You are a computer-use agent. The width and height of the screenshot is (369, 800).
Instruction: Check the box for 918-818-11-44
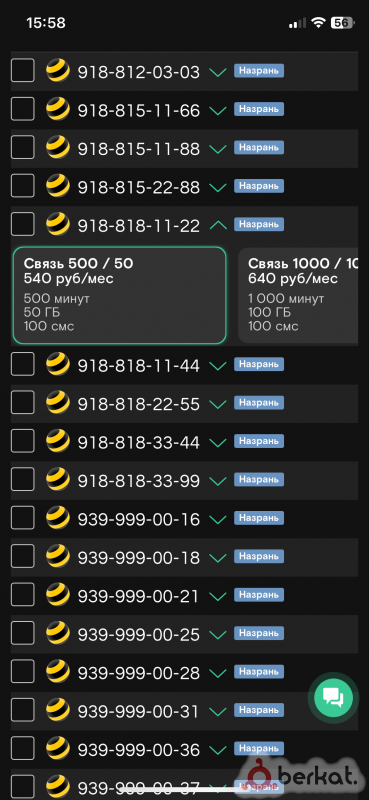tap(22, 364)
